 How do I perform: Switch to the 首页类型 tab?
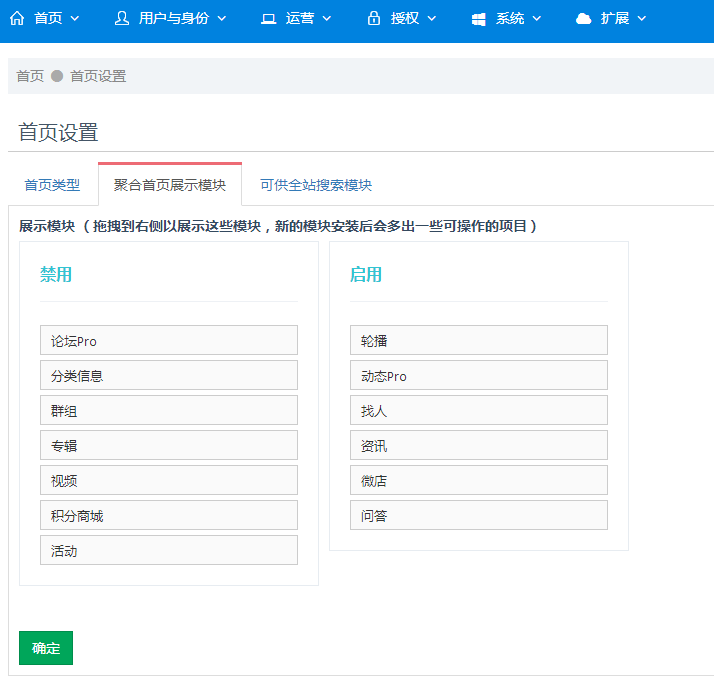point(52,185)
